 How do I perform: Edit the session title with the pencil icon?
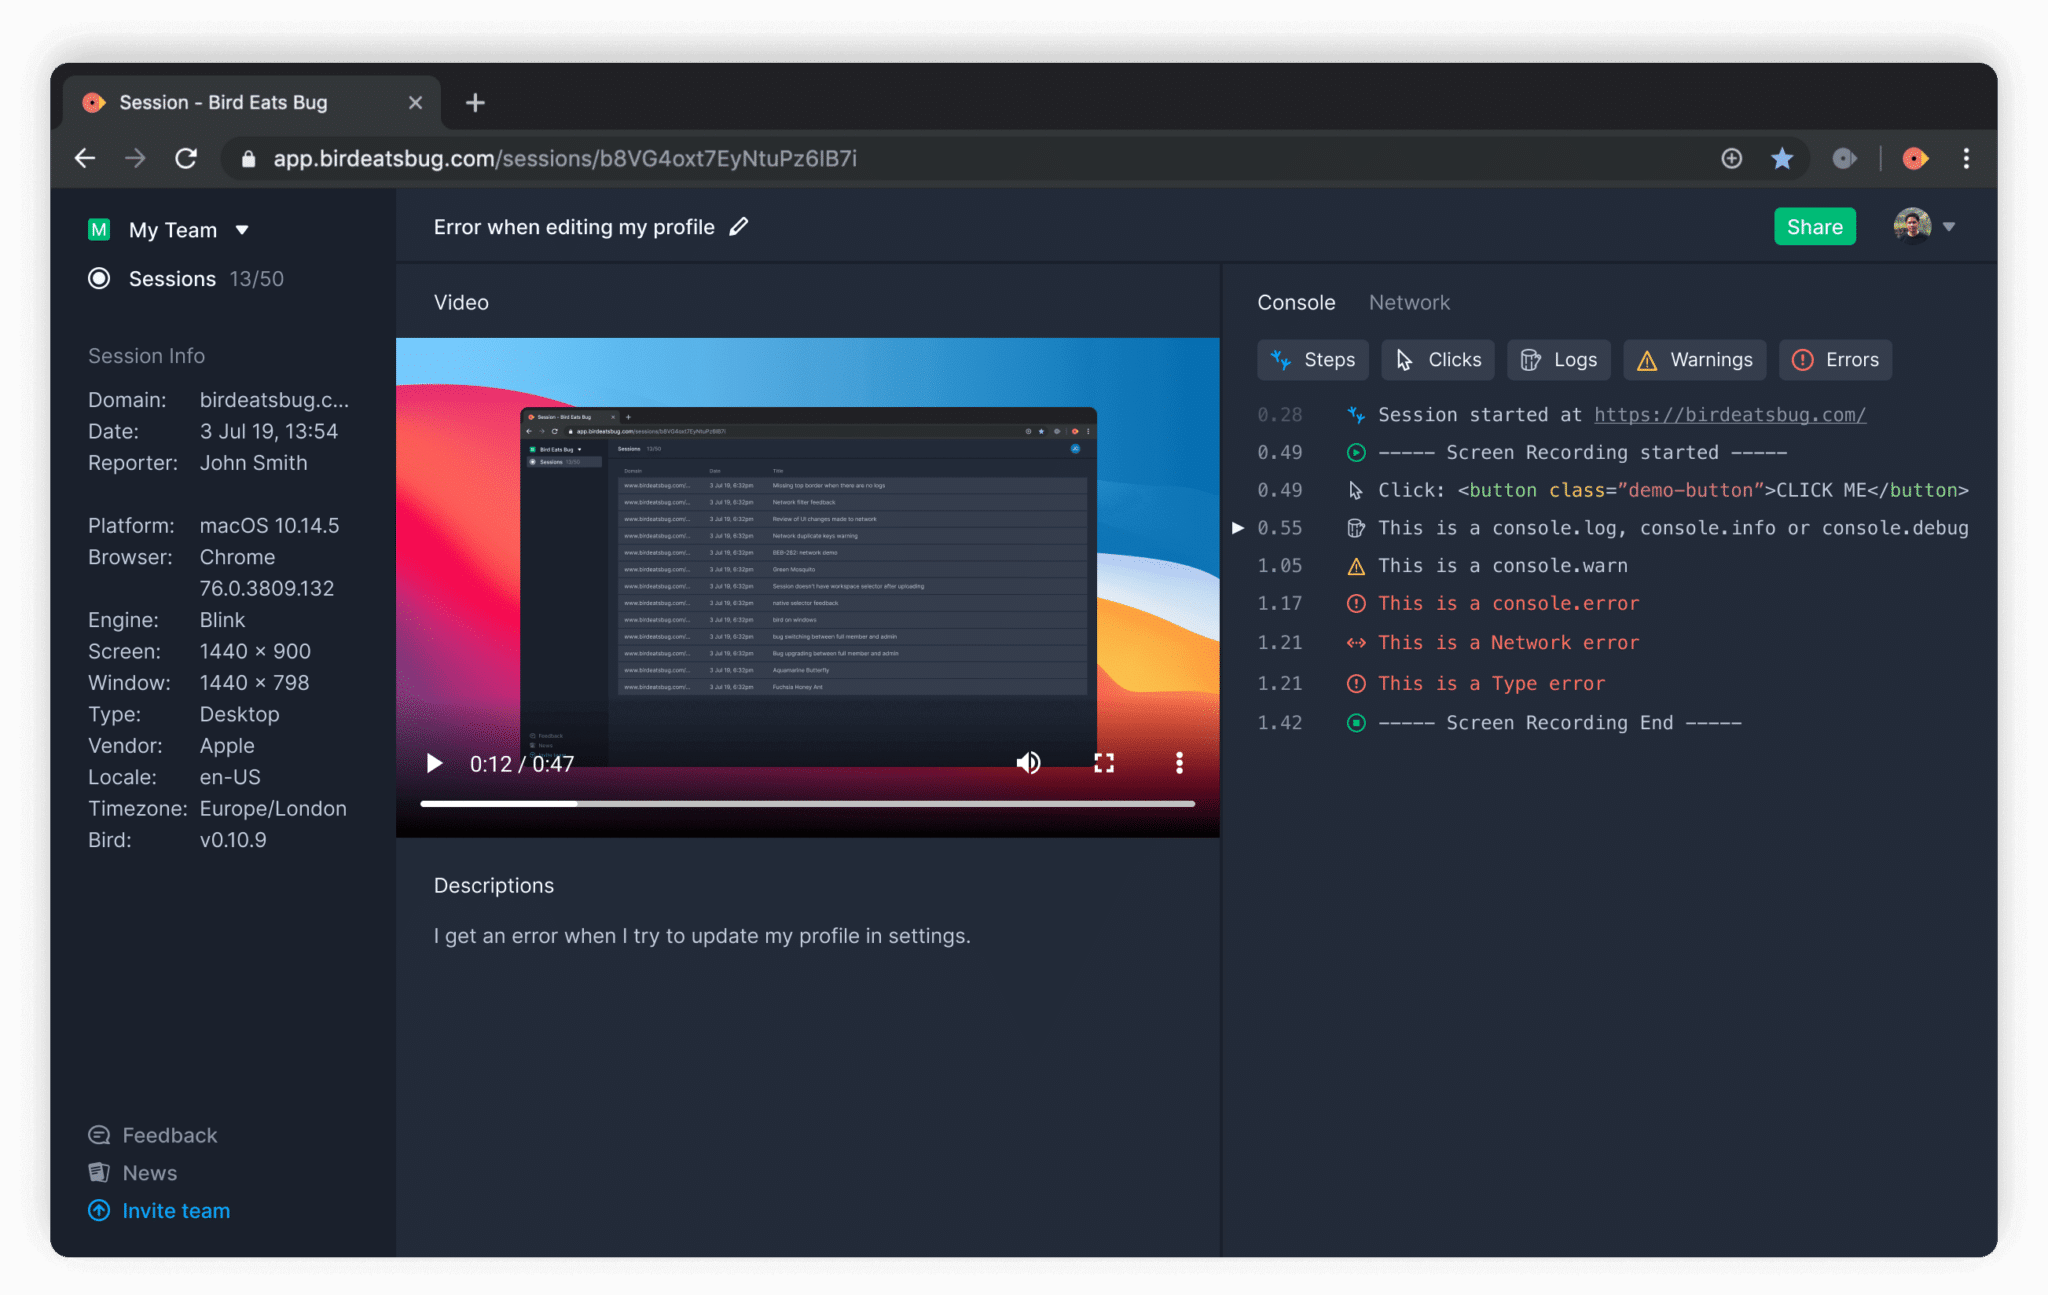[739, 226]
